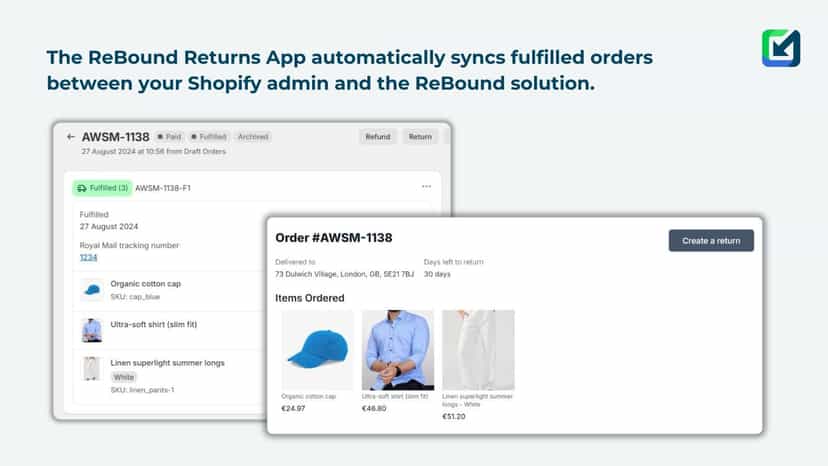Screen dimensions: 828x466
Task: Click the AWSM-1138-F1 fulfillment ID
Action: (163, 188)
